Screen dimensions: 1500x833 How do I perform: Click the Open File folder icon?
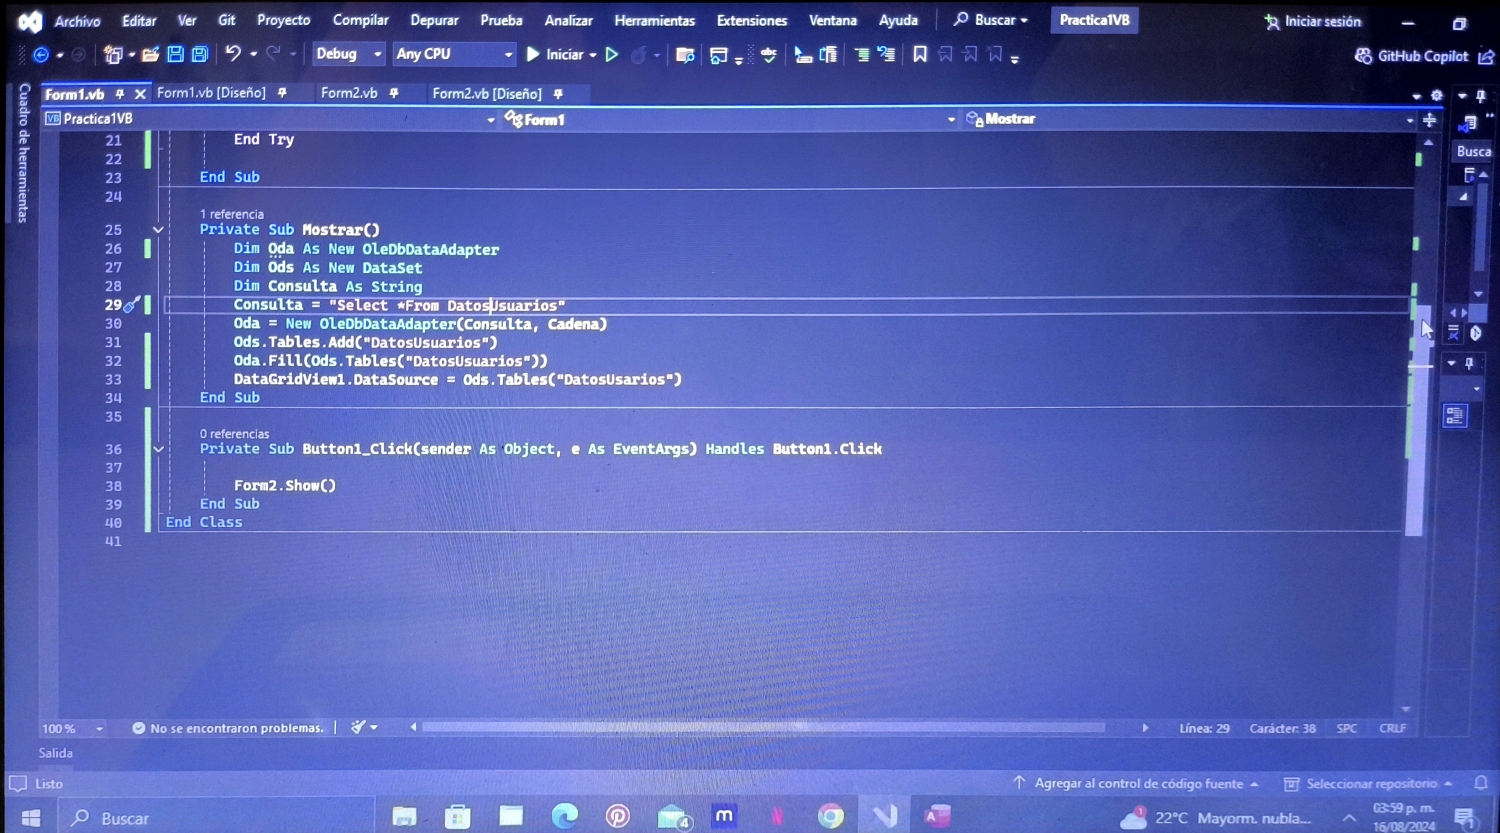(x=150, y=54)
